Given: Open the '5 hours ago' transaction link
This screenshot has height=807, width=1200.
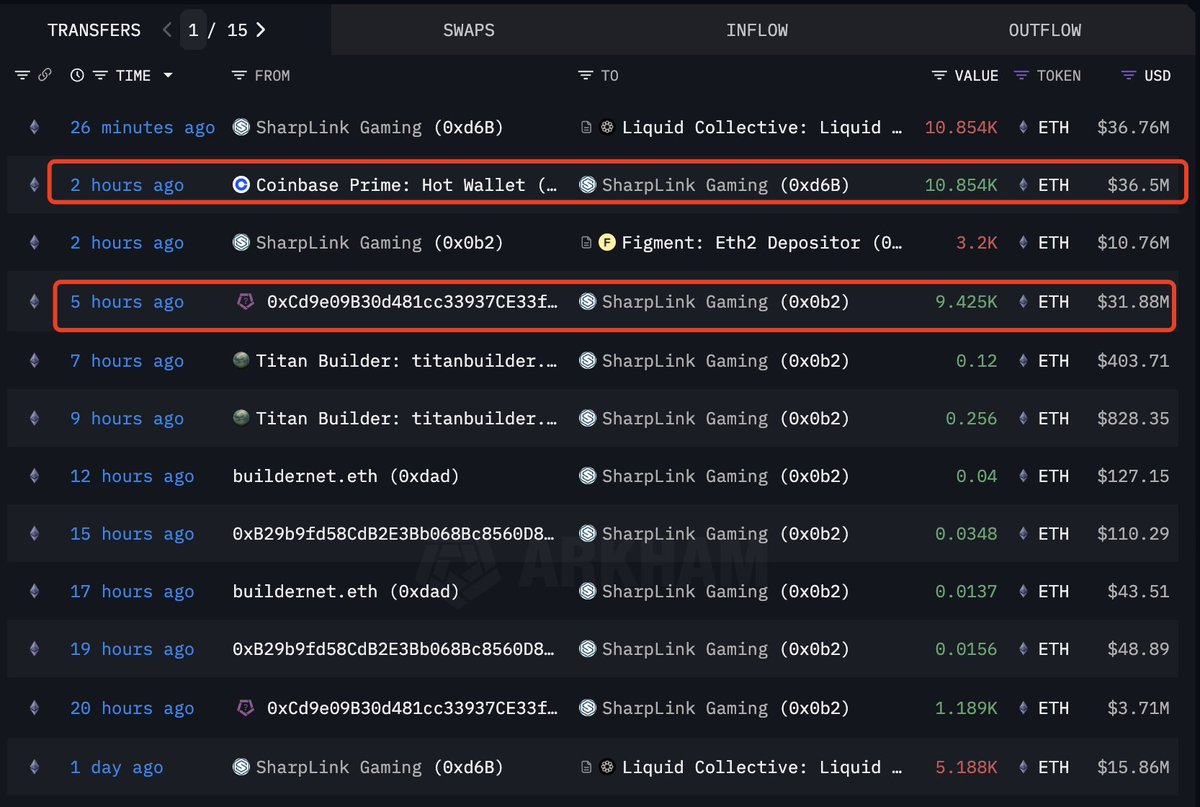Looking at the screenshot, I should 127,301.
